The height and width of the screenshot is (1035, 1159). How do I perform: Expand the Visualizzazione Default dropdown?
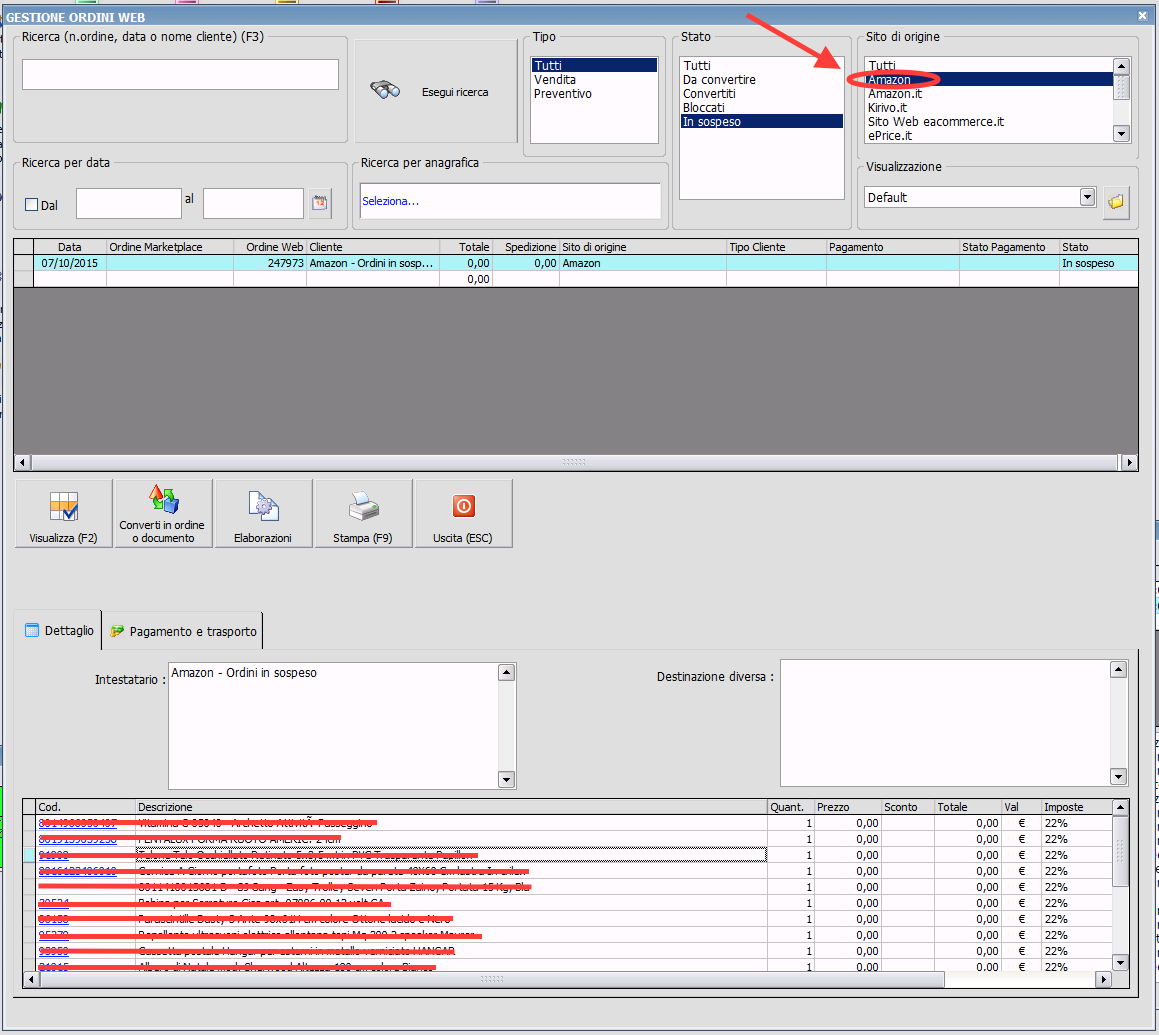point(1088,197)
